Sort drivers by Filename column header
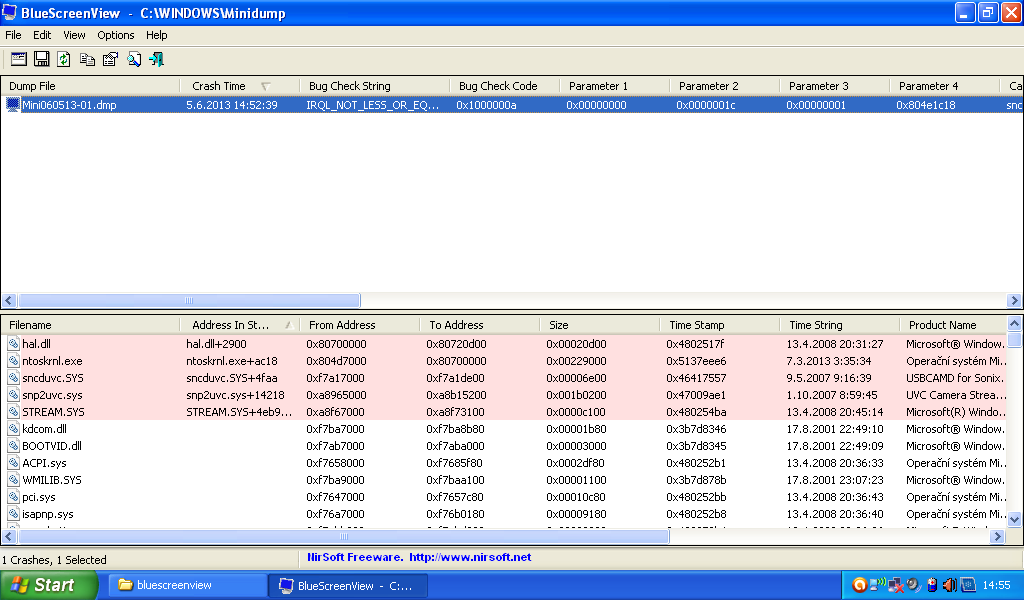Screen dimensions: 1024x600 coord(30,325)
